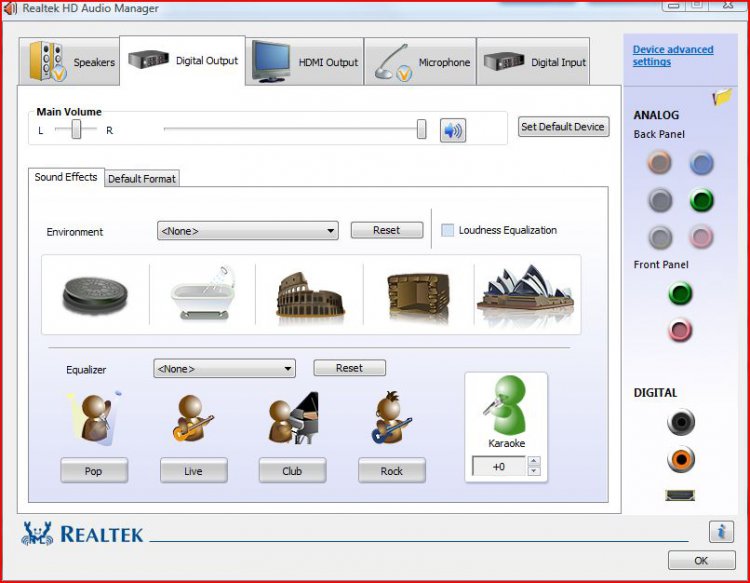Select the stone corridor environment icon
Screen dimensions: 750x583
[x=419, y=297]
